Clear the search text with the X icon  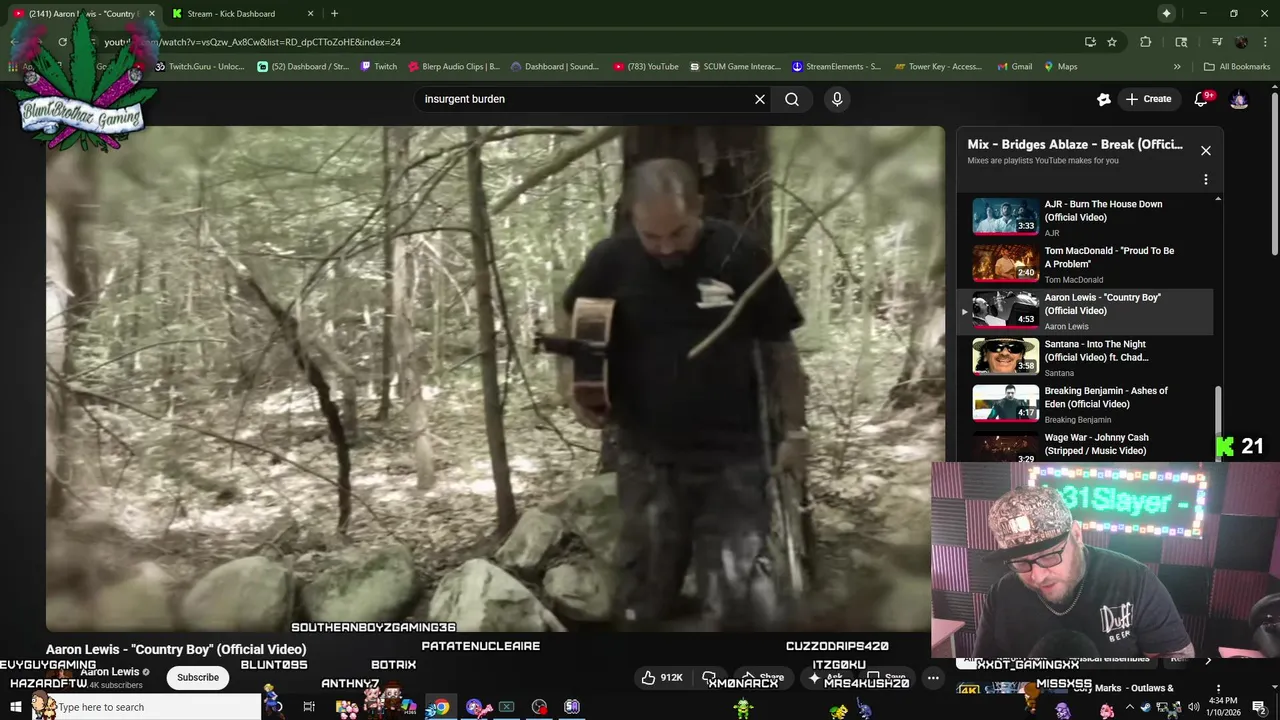(760, 99)
